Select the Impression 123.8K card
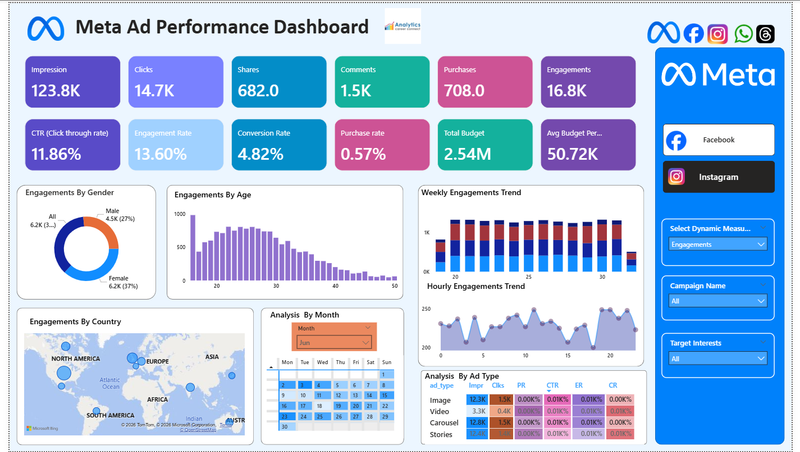 tap(72, 82)
